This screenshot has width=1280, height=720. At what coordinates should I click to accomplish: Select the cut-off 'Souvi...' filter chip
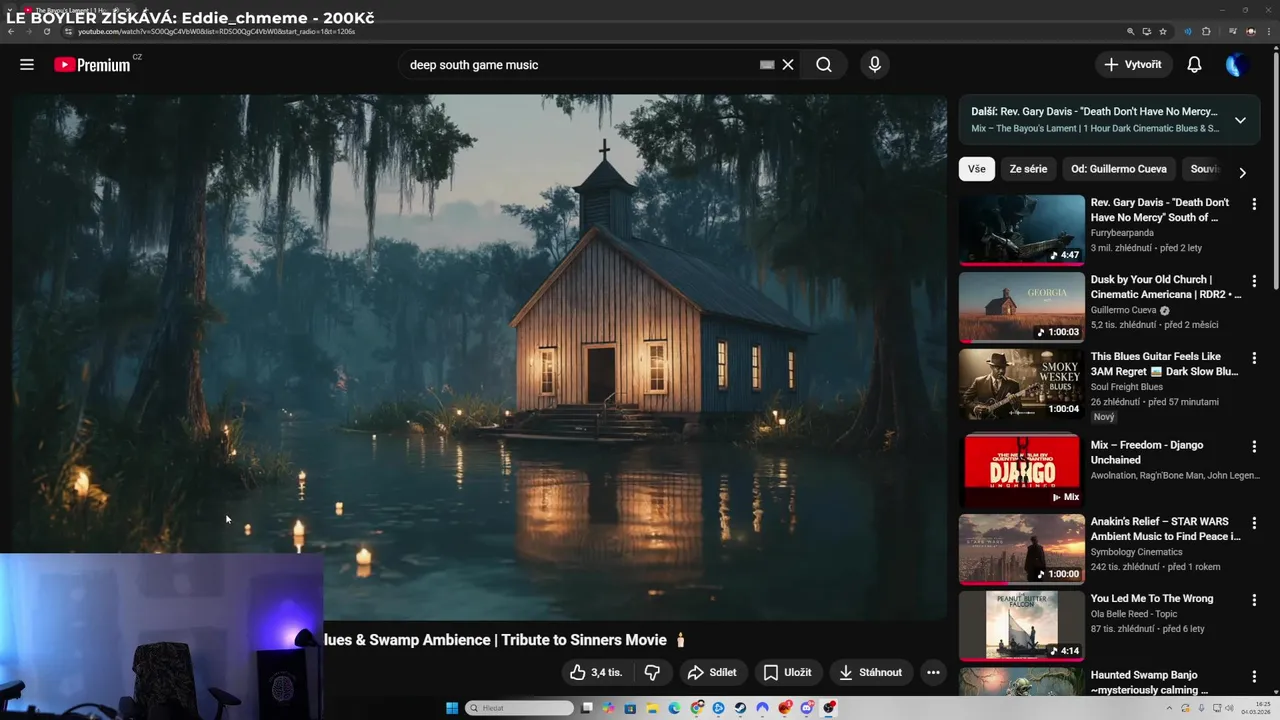1205,169
